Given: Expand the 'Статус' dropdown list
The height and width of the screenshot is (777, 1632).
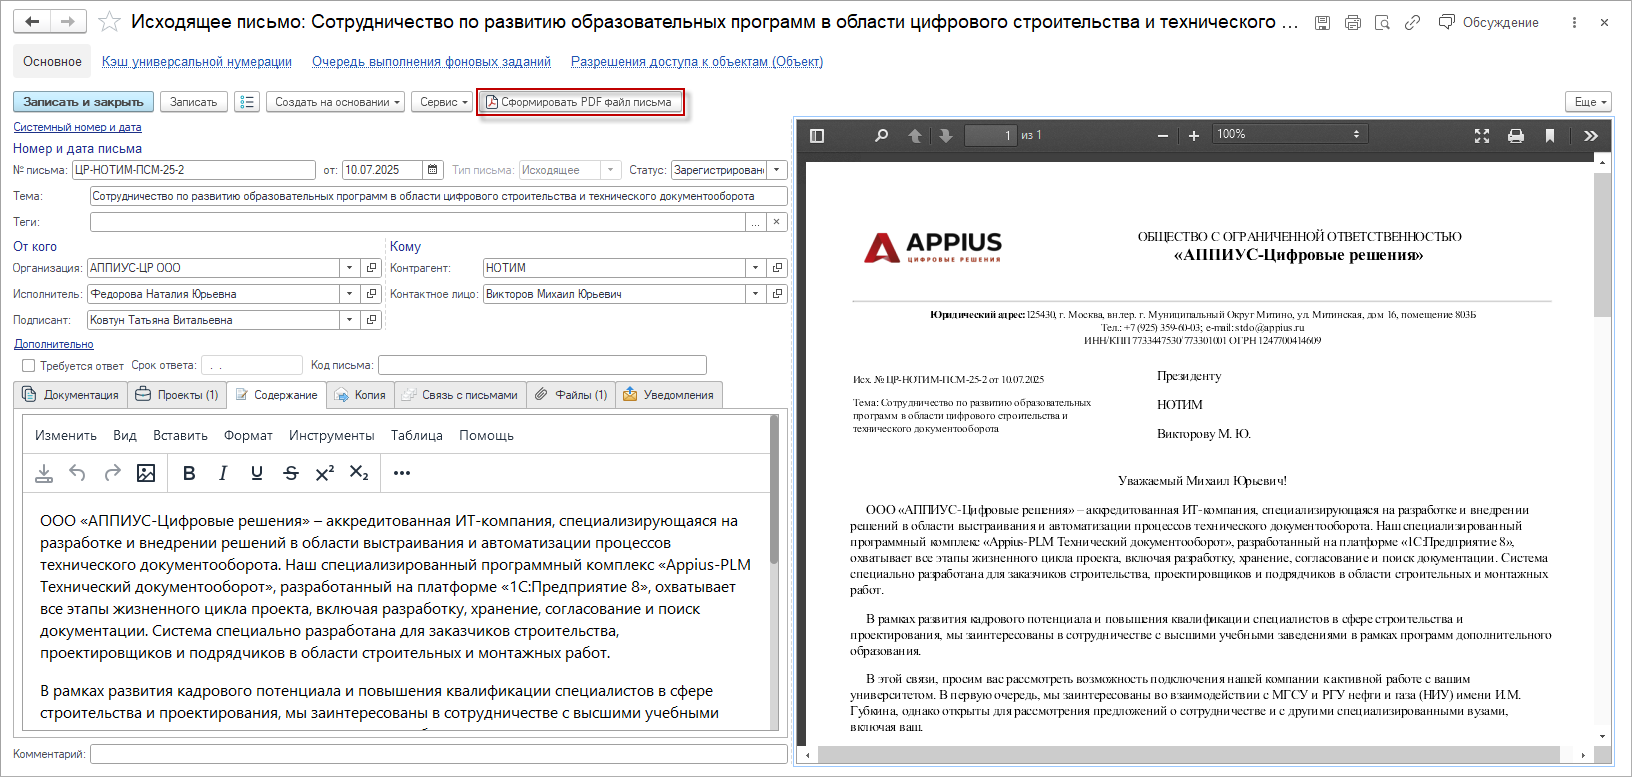Looking at the screenshot, I should 777,170.
